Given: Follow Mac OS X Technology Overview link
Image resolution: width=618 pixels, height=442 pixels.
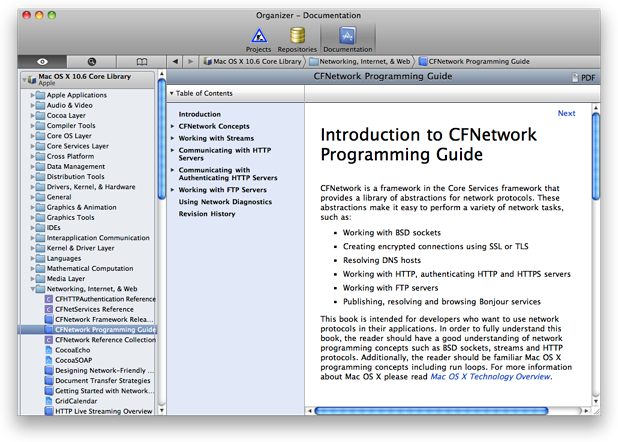Looking at the screenshot, I should click(490, 377).
